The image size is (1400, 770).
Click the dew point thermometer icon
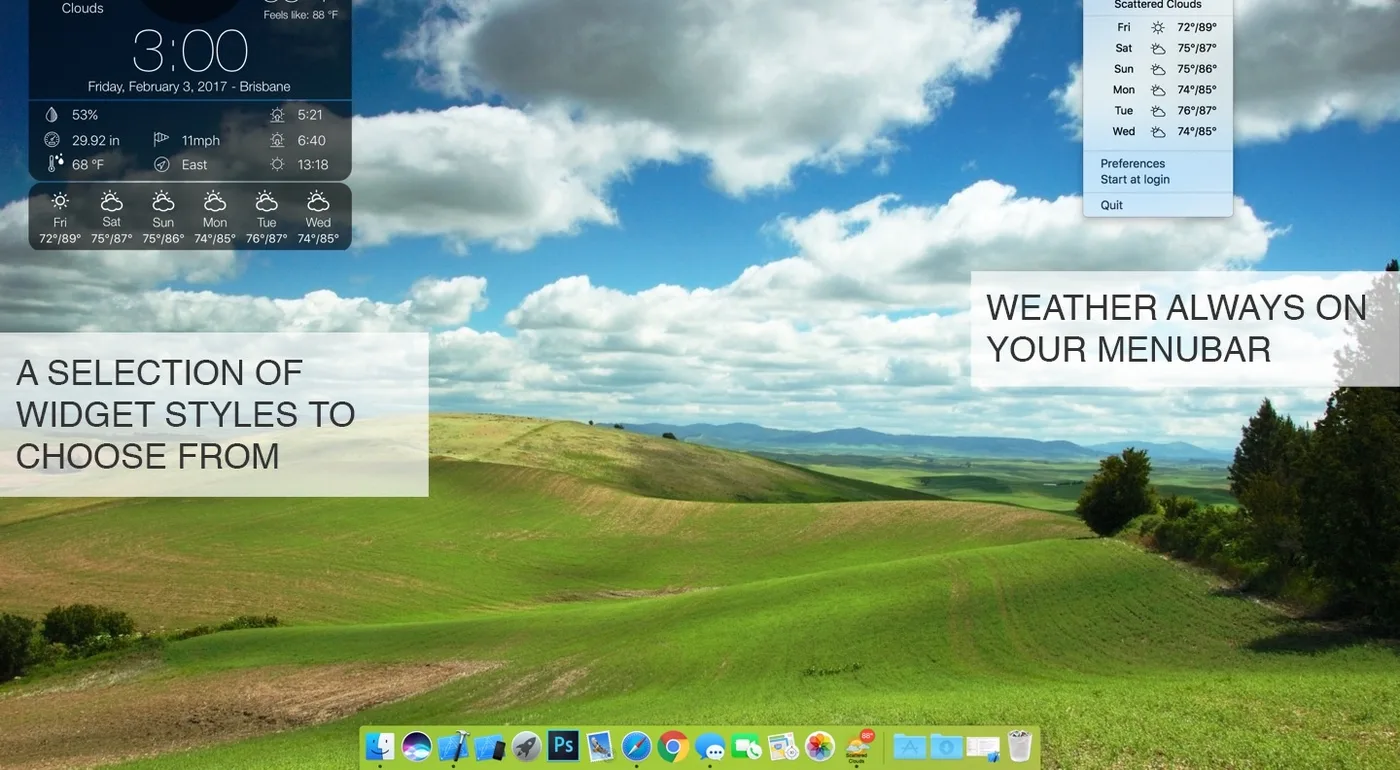[x=55, y=164]
